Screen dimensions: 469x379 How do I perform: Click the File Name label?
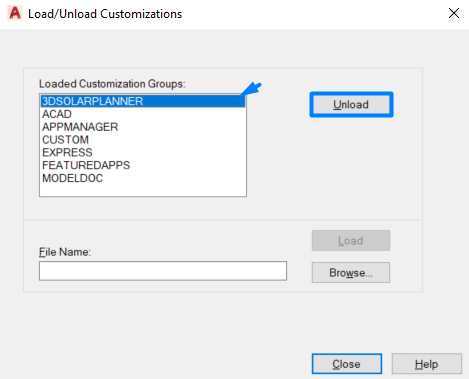pos(65,252)
